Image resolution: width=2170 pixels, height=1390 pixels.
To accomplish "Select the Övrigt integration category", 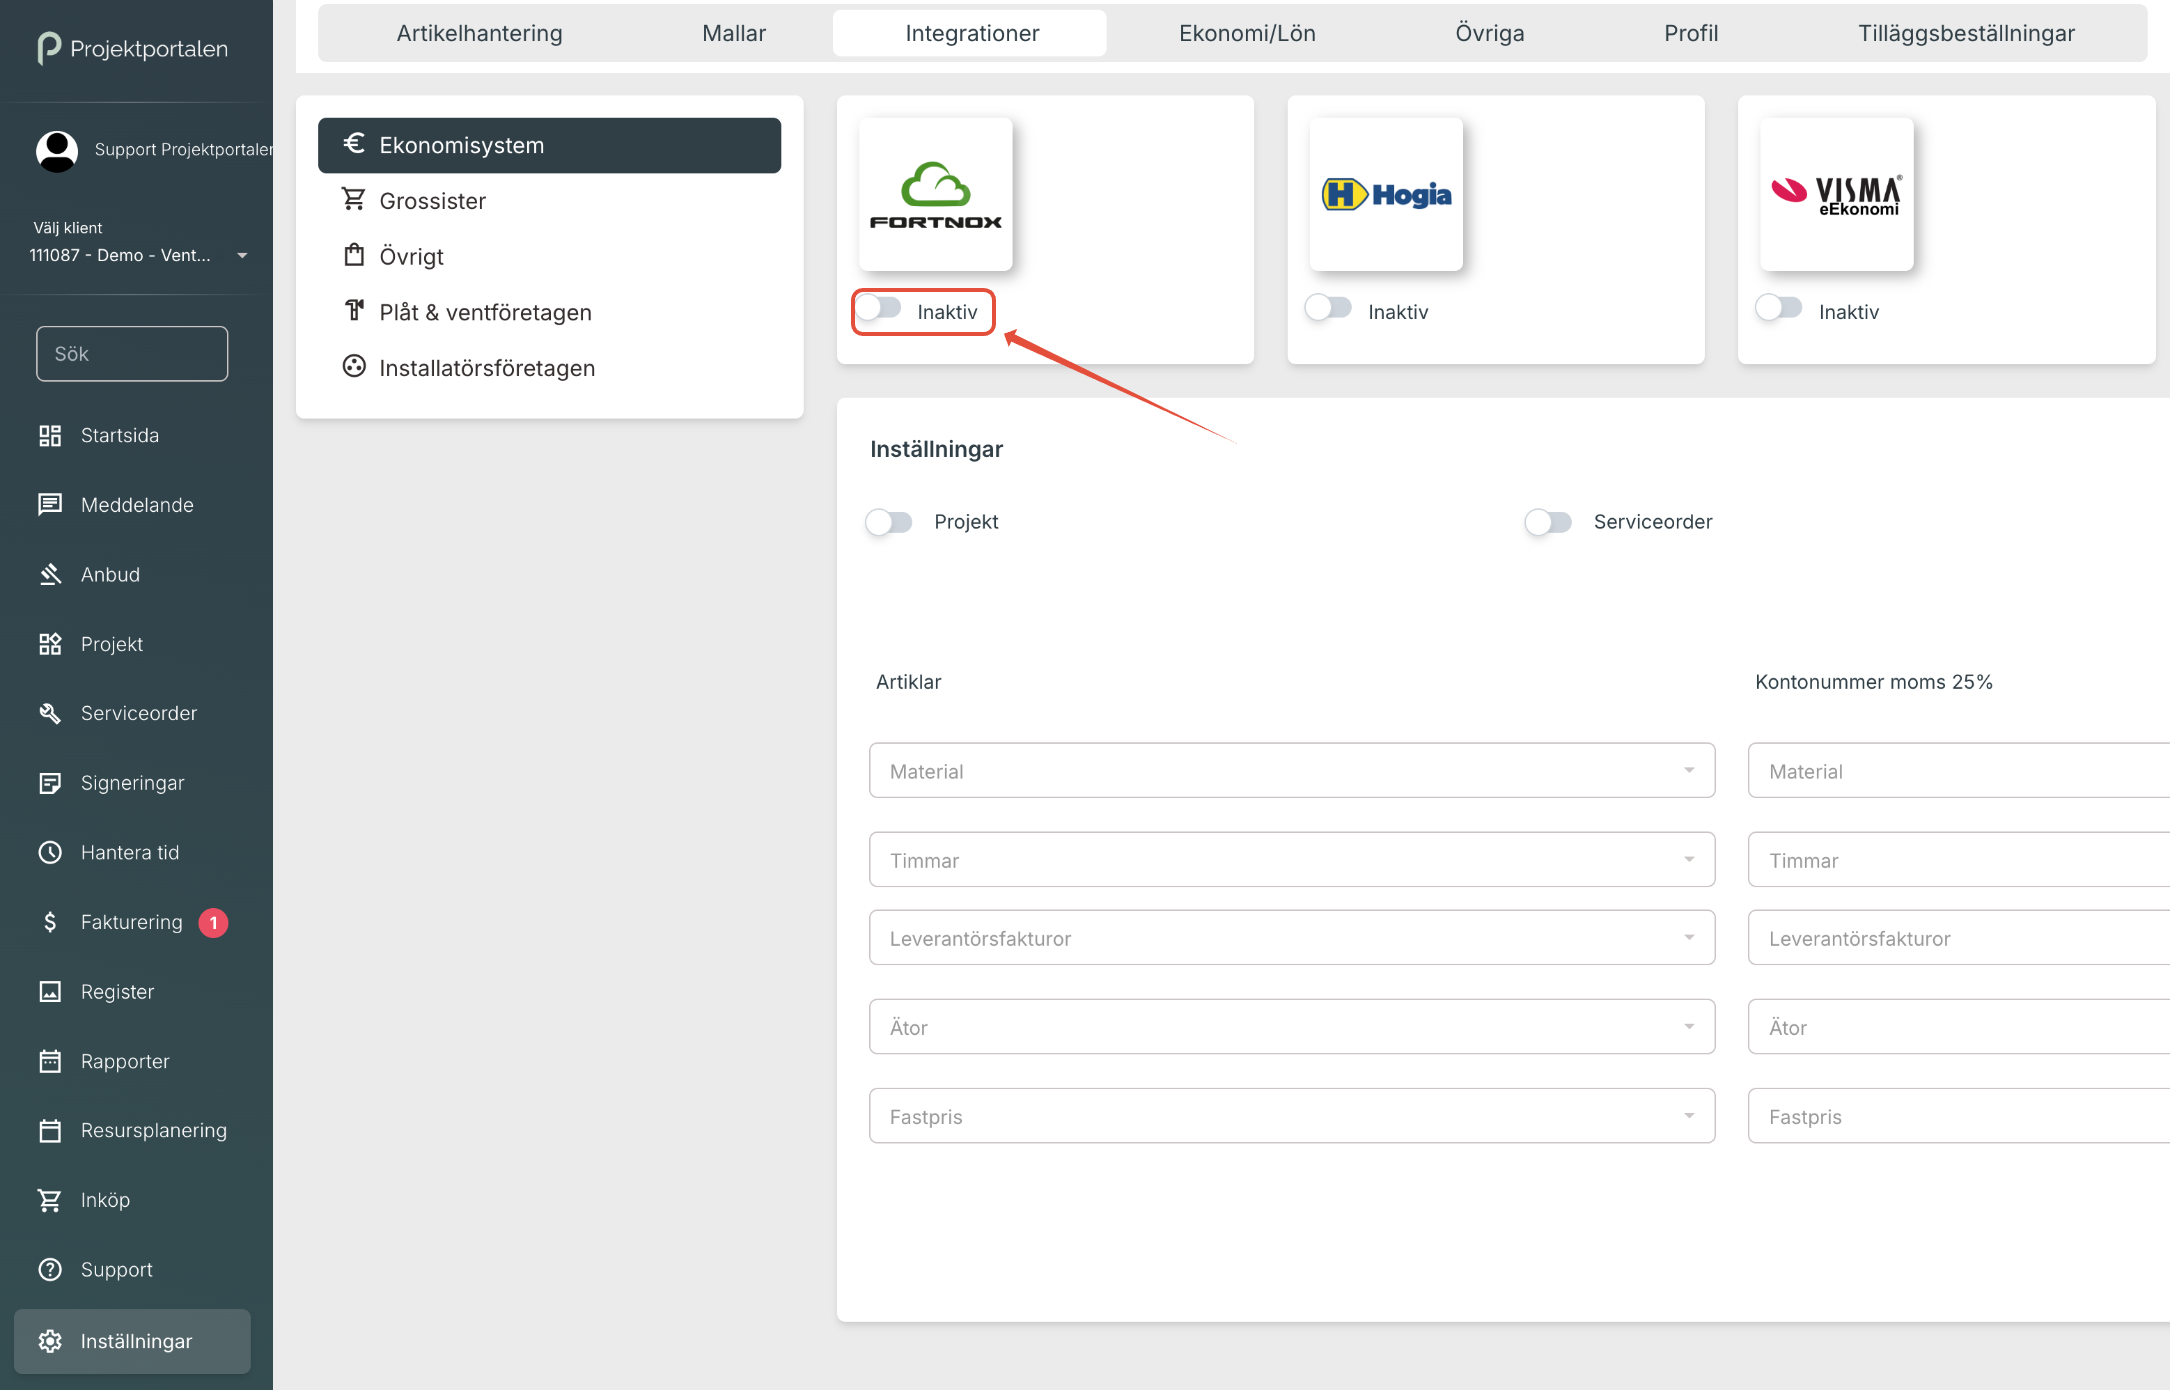I will pos(411,256).
